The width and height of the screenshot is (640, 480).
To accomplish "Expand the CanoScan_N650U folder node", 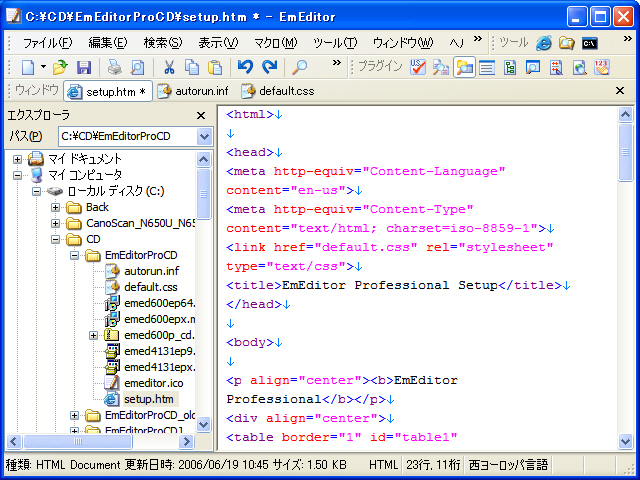I will (55, 223).
